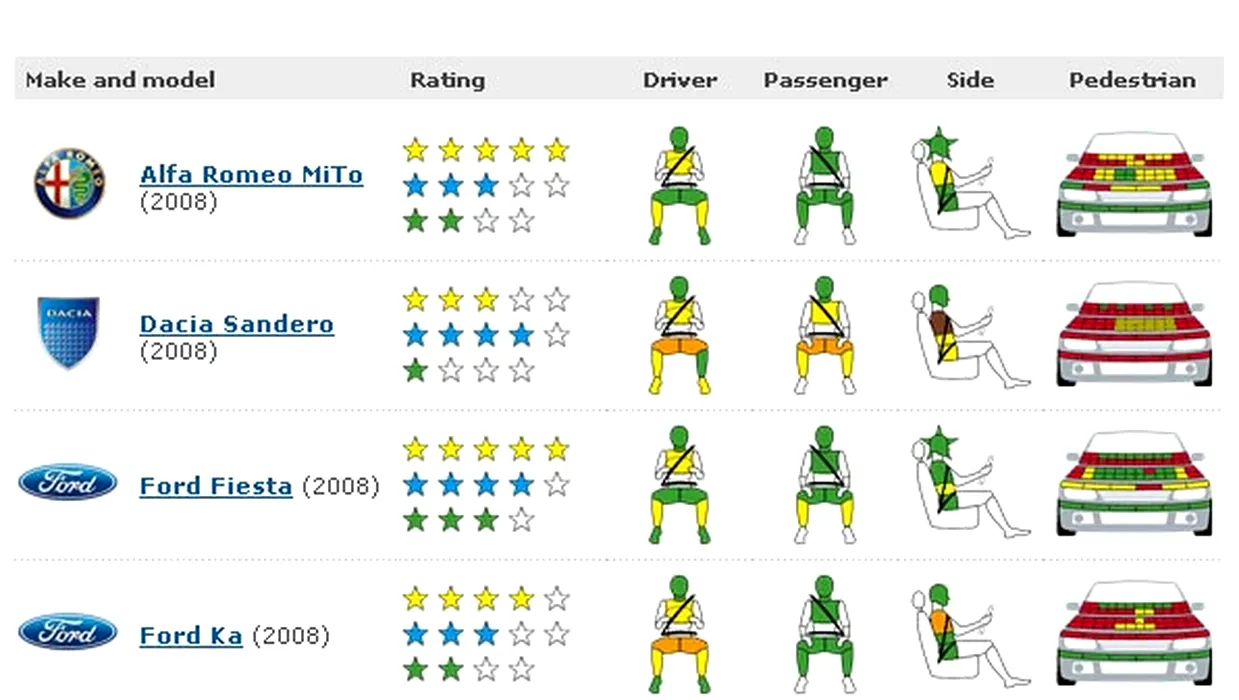Click Dacia Sandero side impact icon

(x=969, y=335)
